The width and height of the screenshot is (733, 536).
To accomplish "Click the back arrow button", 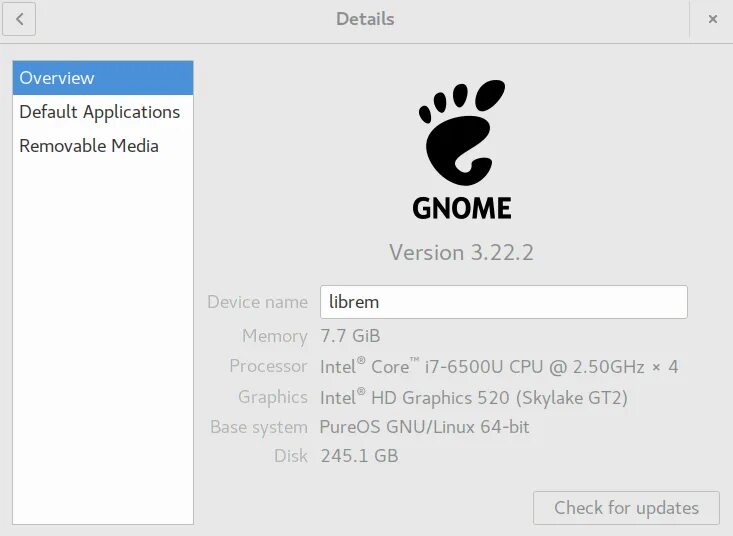I will tap(19, 19).
